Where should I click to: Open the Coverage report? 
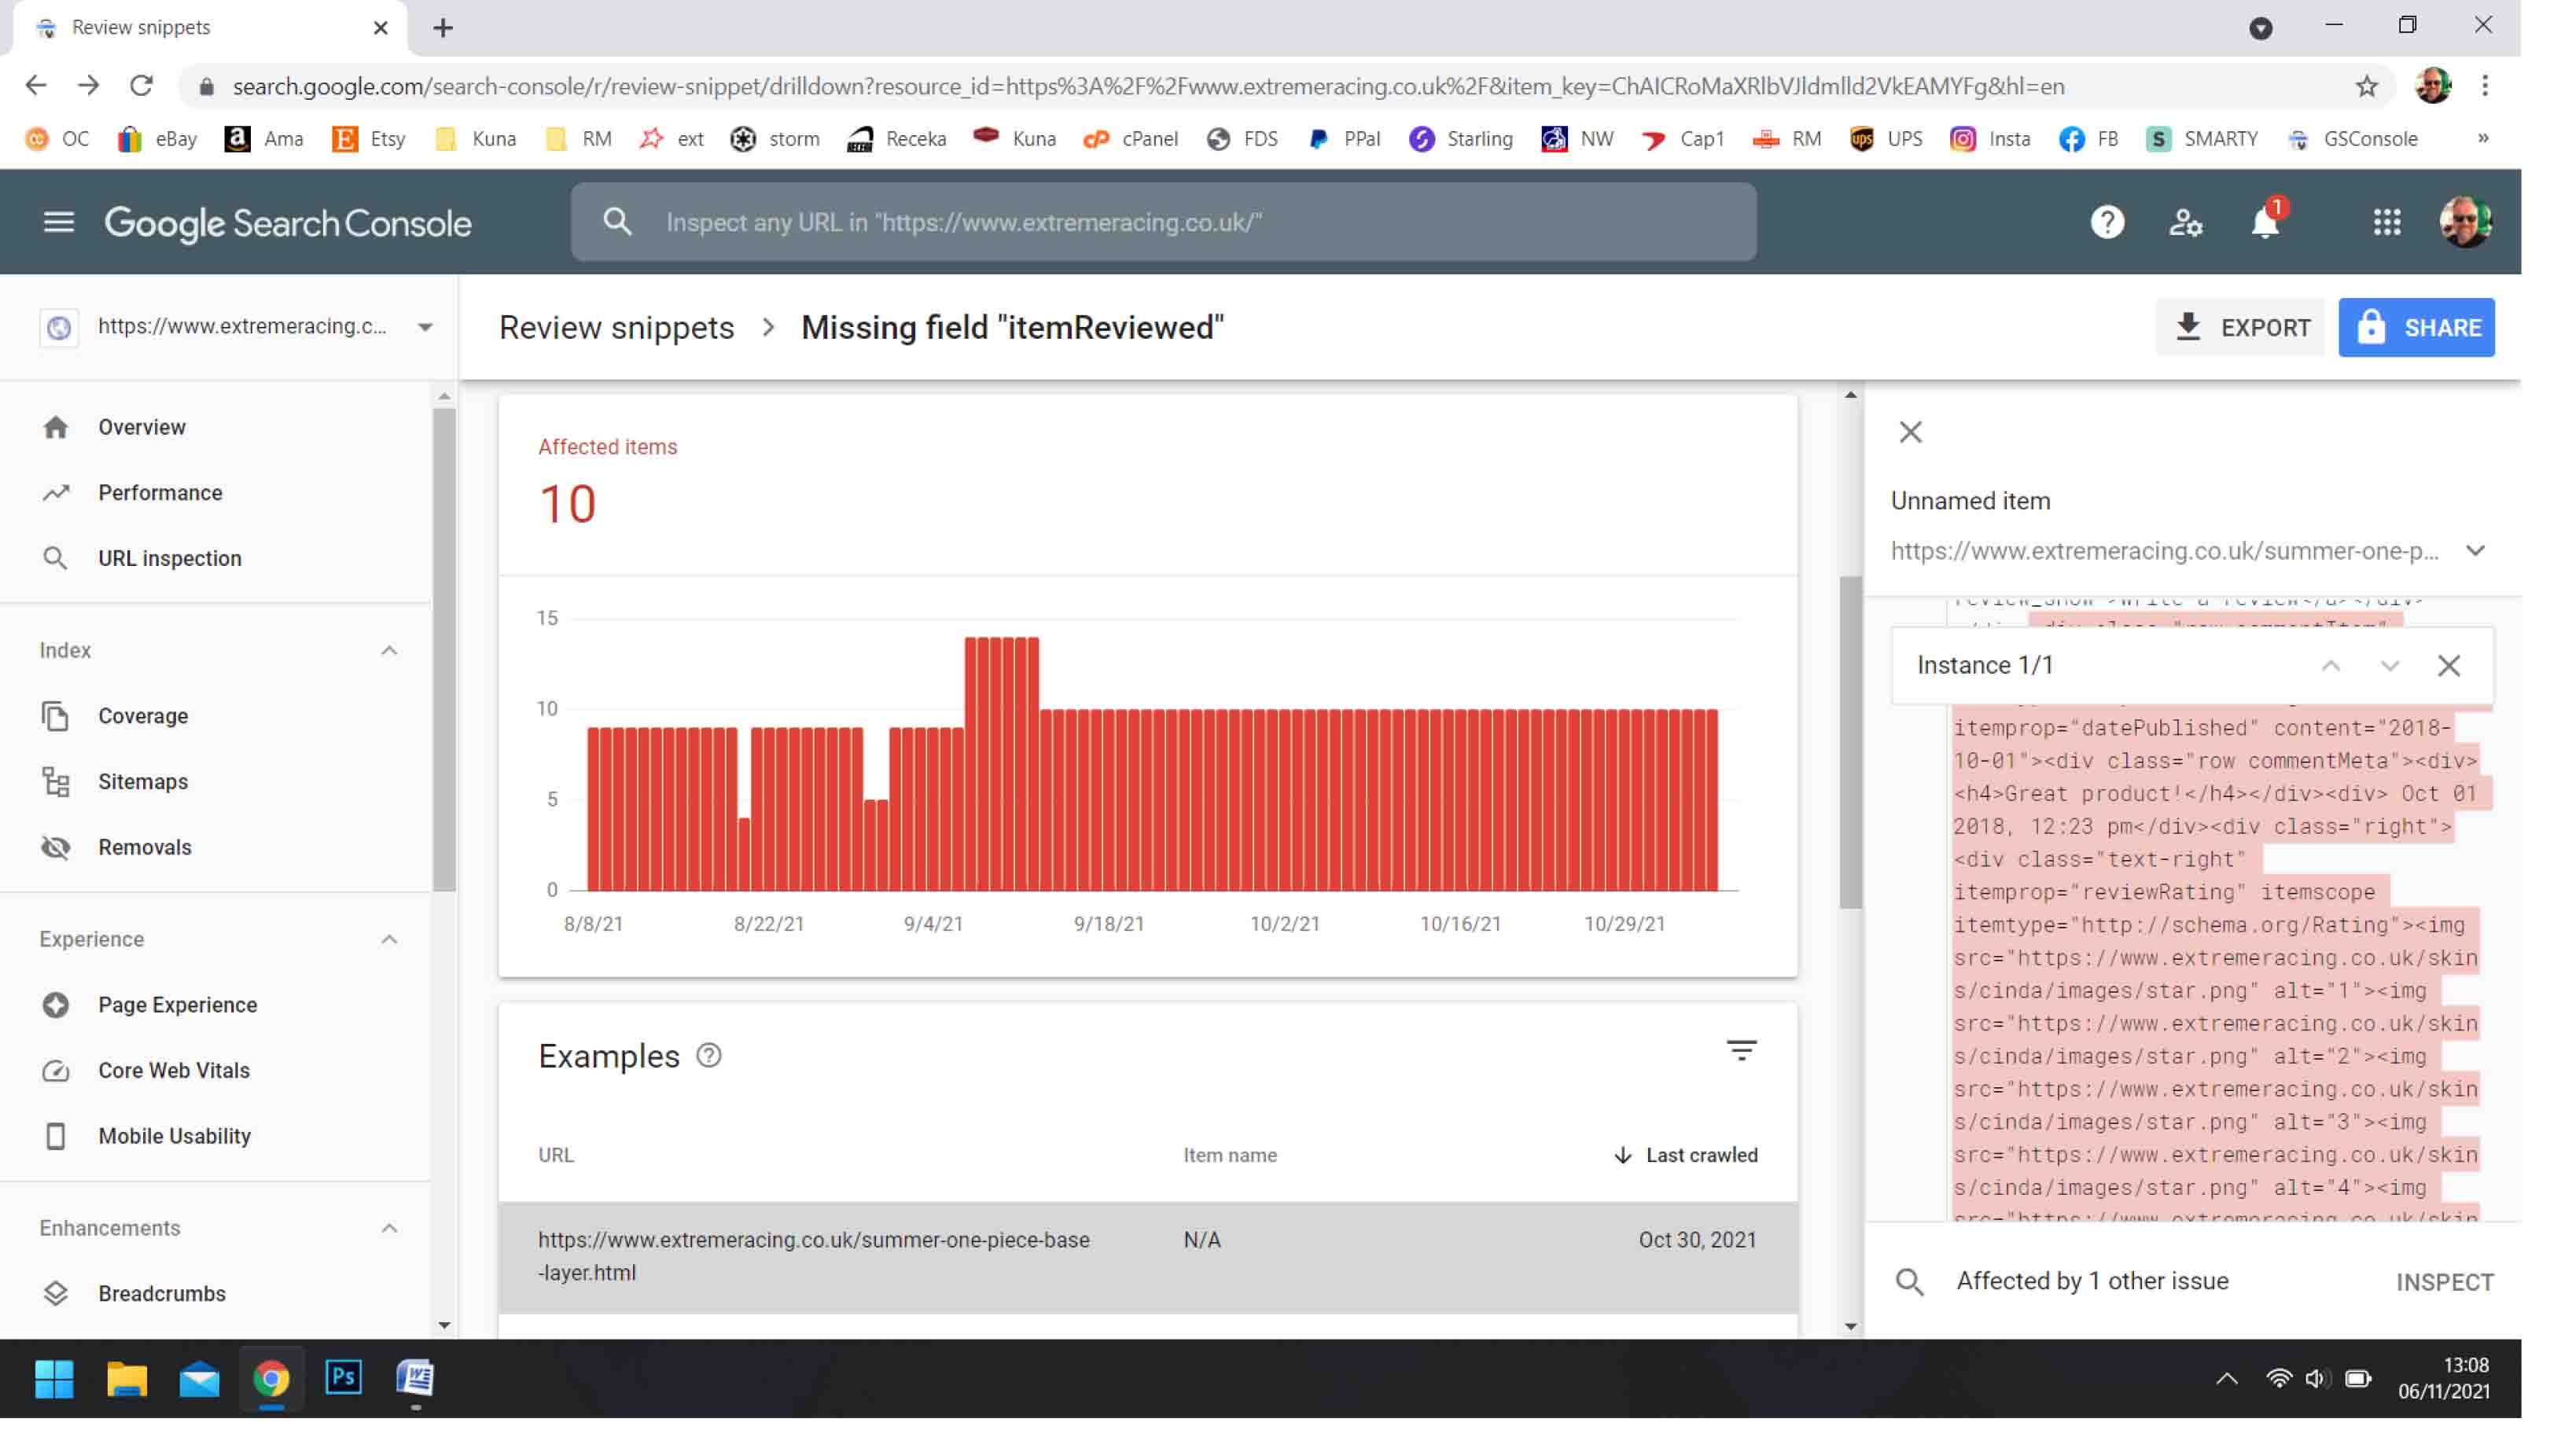tap(143, 716)
